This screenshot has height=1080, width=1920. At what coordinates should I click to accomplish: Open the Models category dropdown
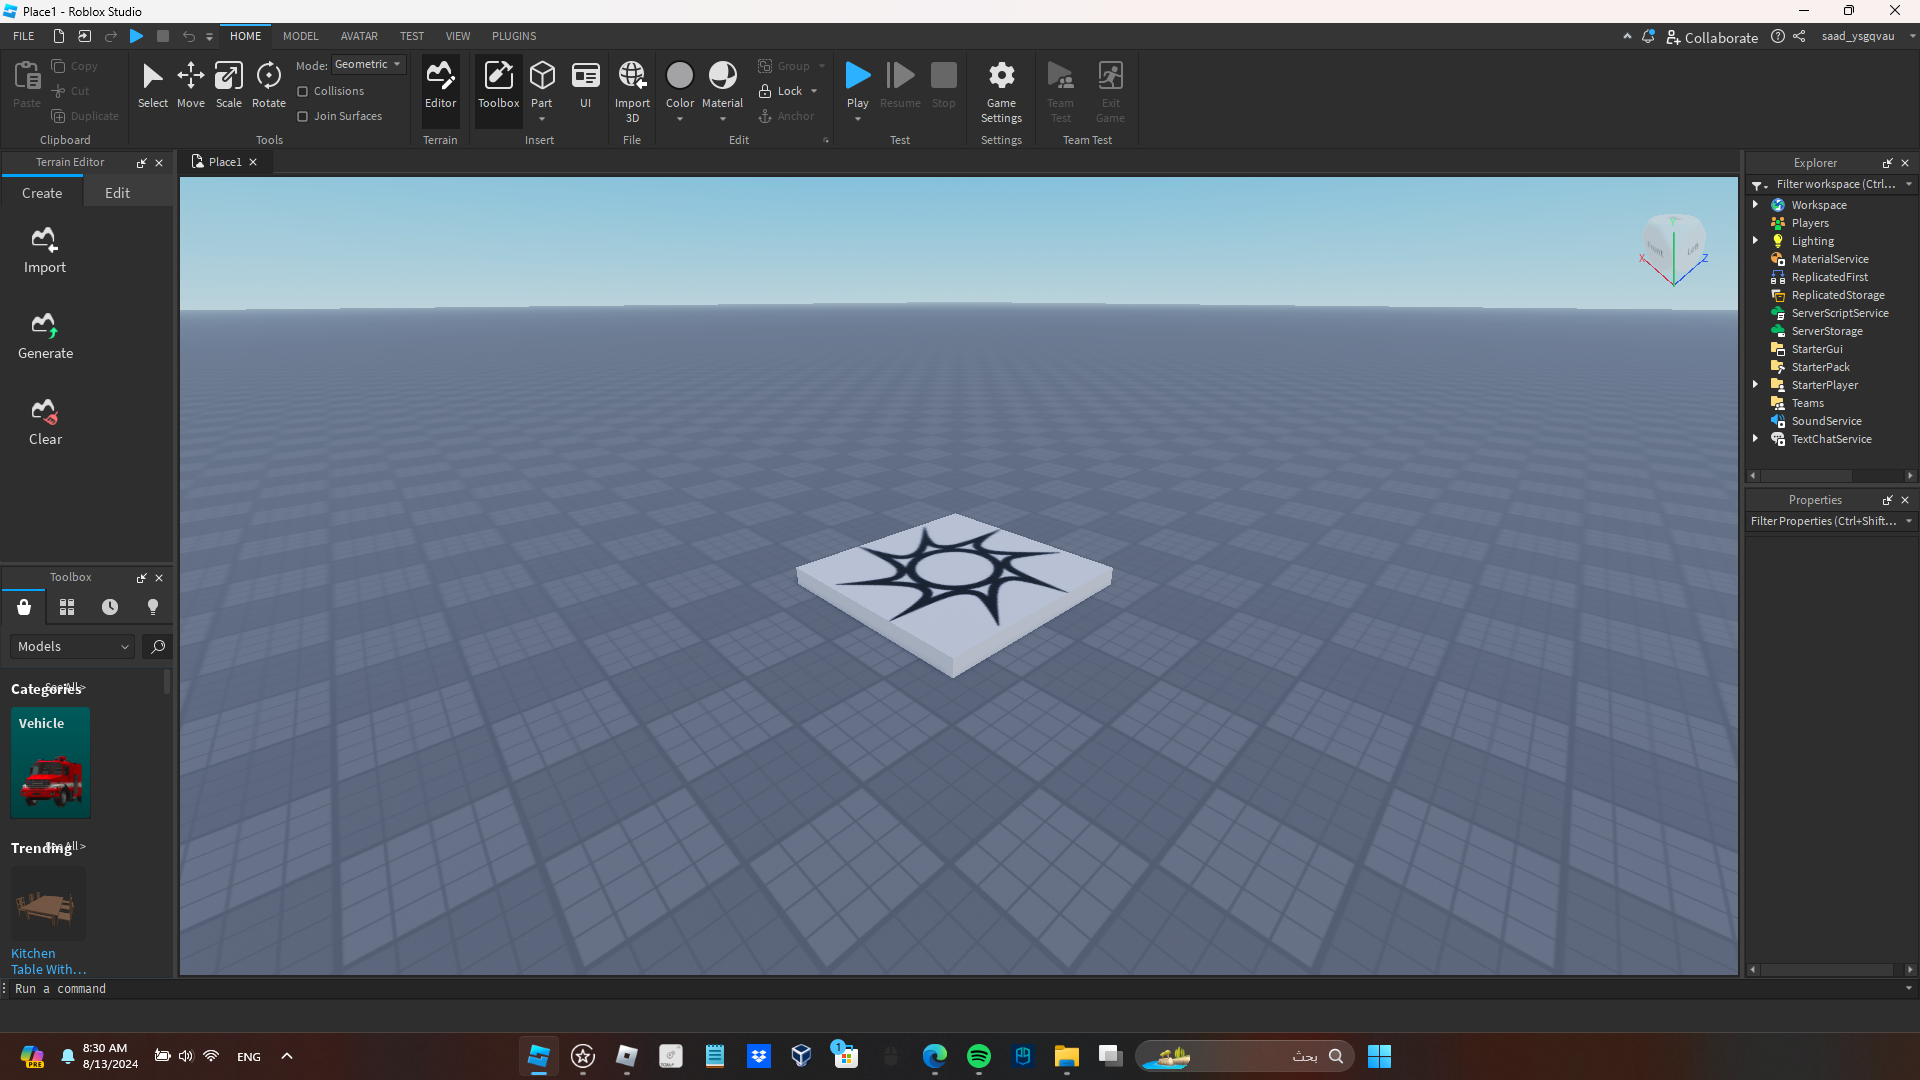(73, 646)
